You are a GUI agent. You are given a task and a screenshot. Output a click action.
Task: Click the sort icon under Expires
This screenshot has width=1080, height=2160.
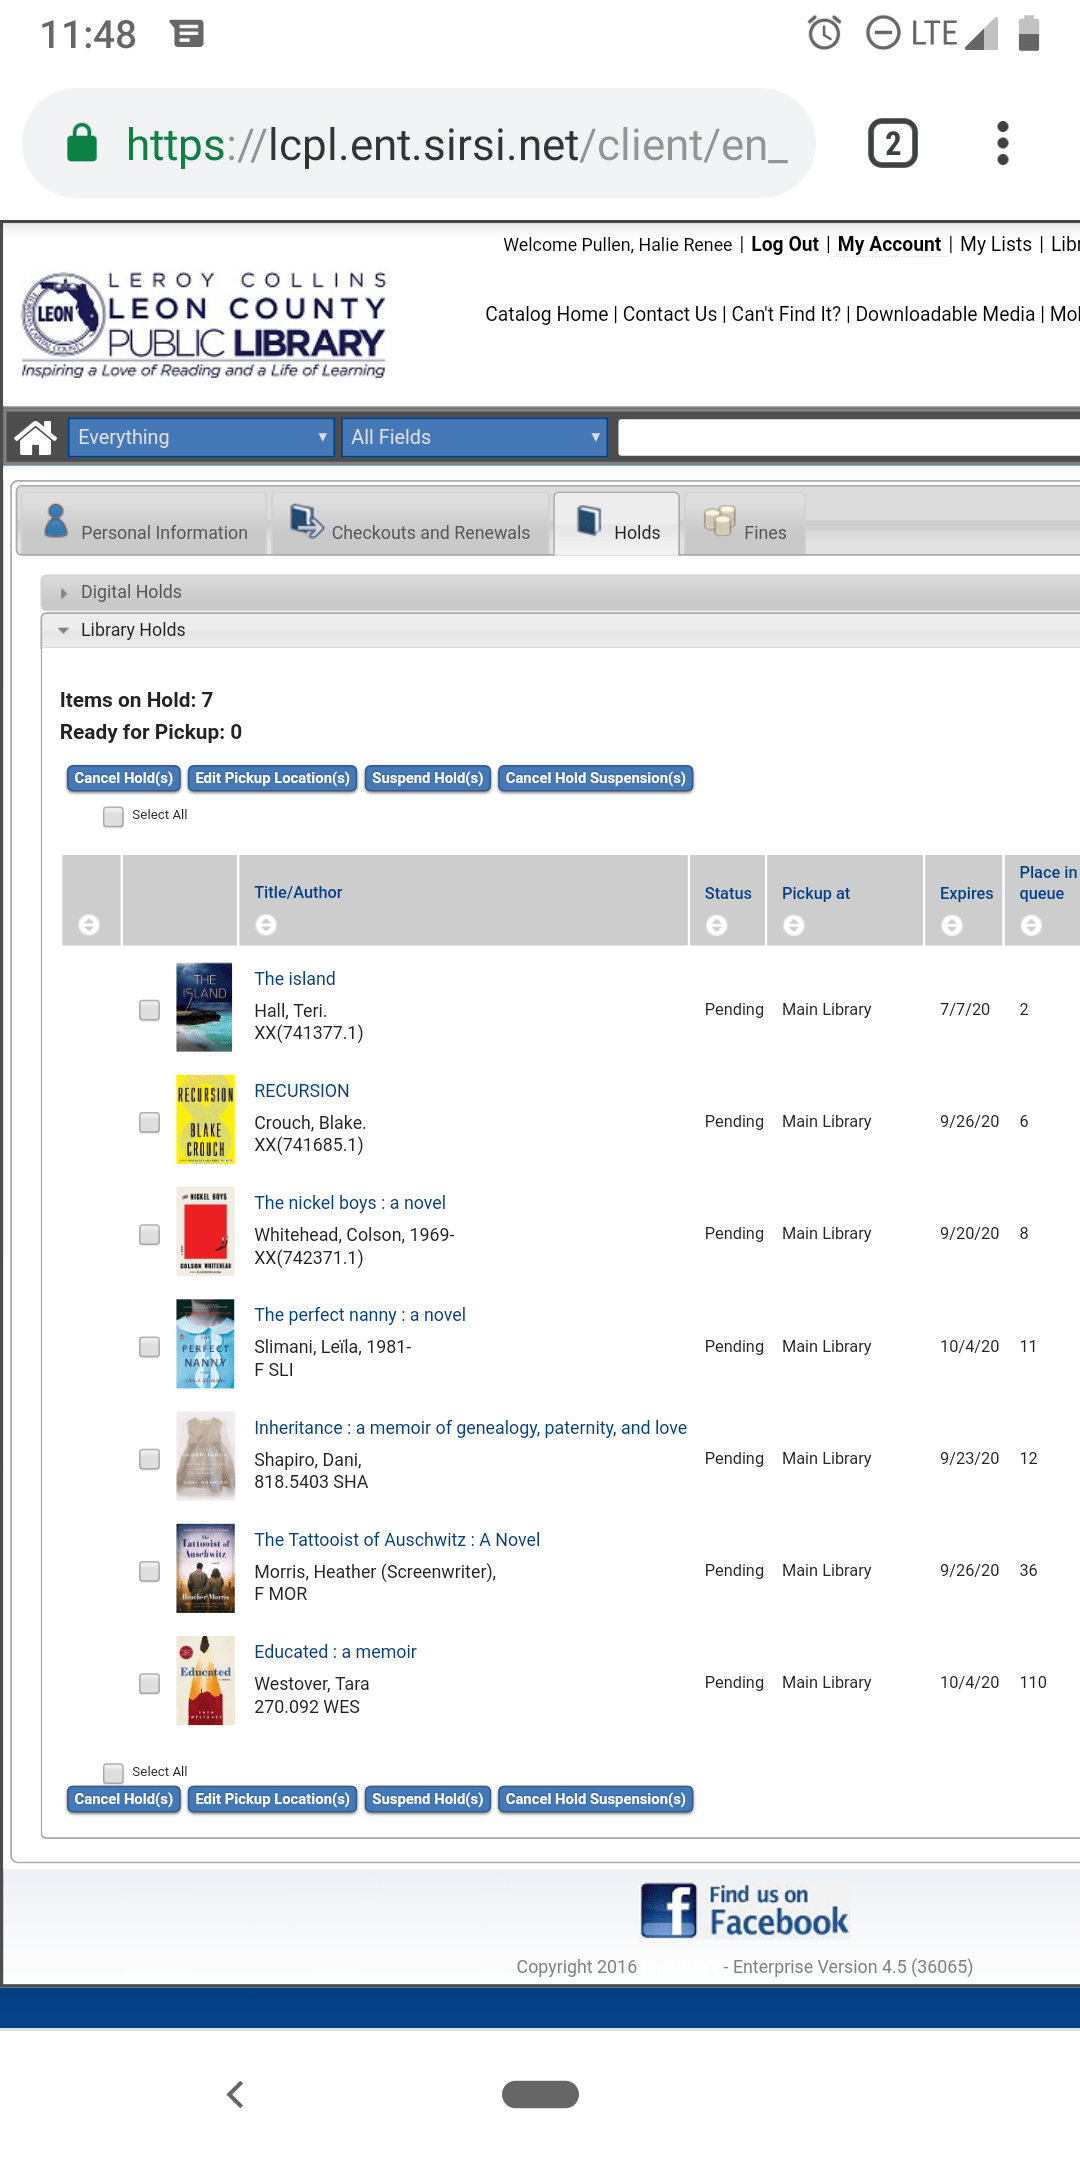(x=952, y=925)
